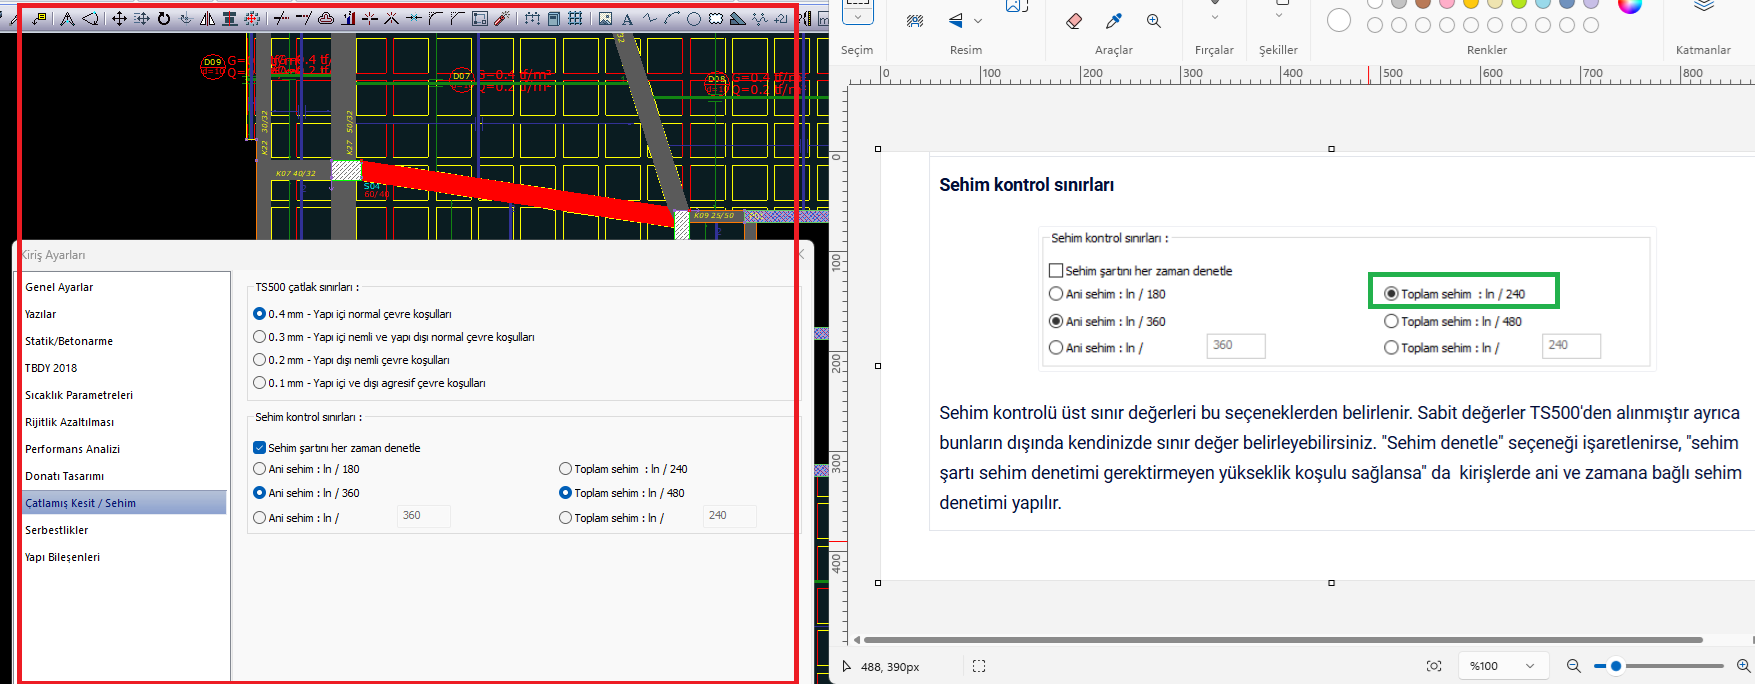The width and height of the screenshot is (1755, 684).
Task: Select the Text 'A' tool in CAD toolbar
Action: coord(627,18)
